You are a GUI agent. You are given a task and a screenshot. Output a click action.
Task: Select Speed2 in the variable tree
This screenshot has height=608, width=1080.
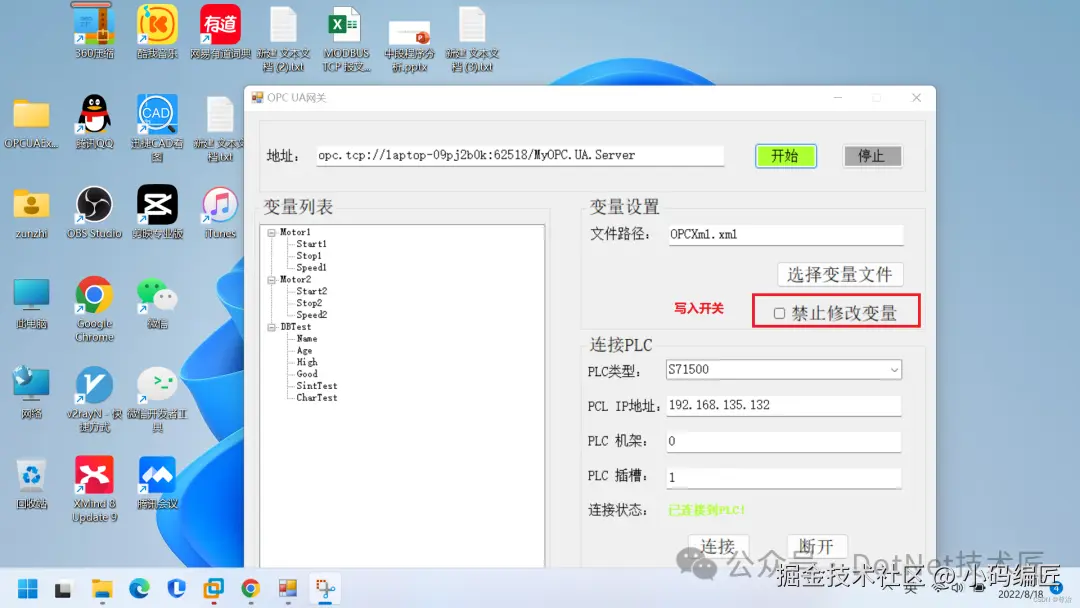311,315
